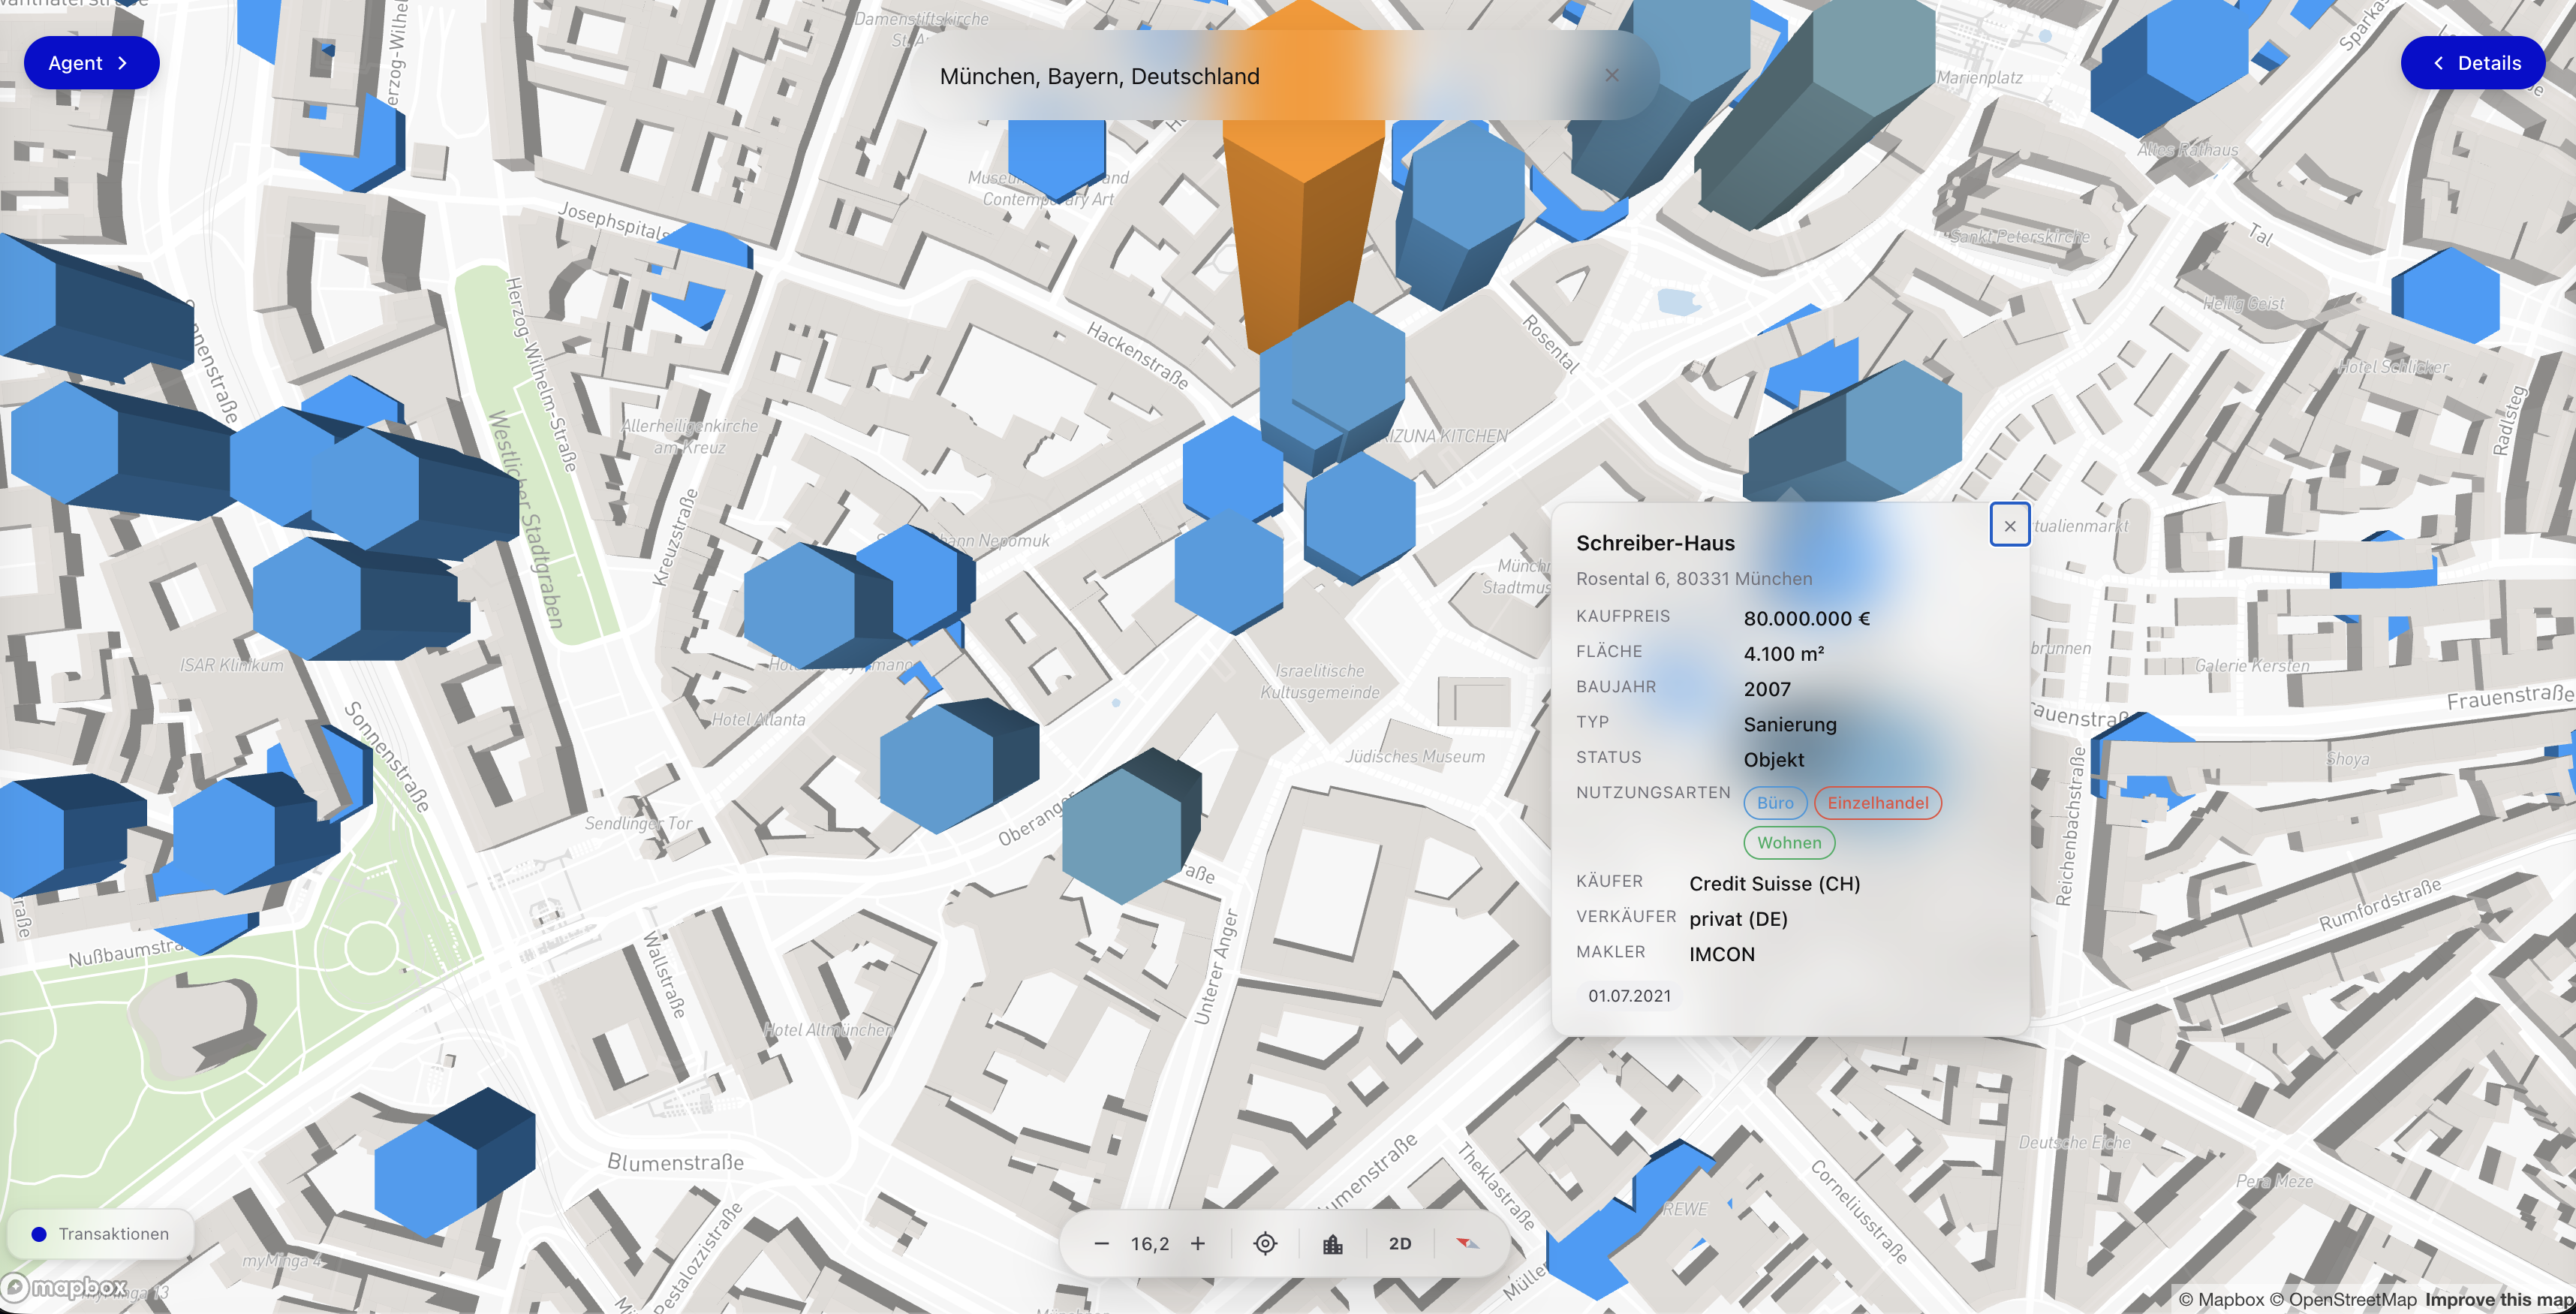Select the blue hexagon near Blumenstraße
This screenshot has height=1314, width=2576.
coord(455,1162)
